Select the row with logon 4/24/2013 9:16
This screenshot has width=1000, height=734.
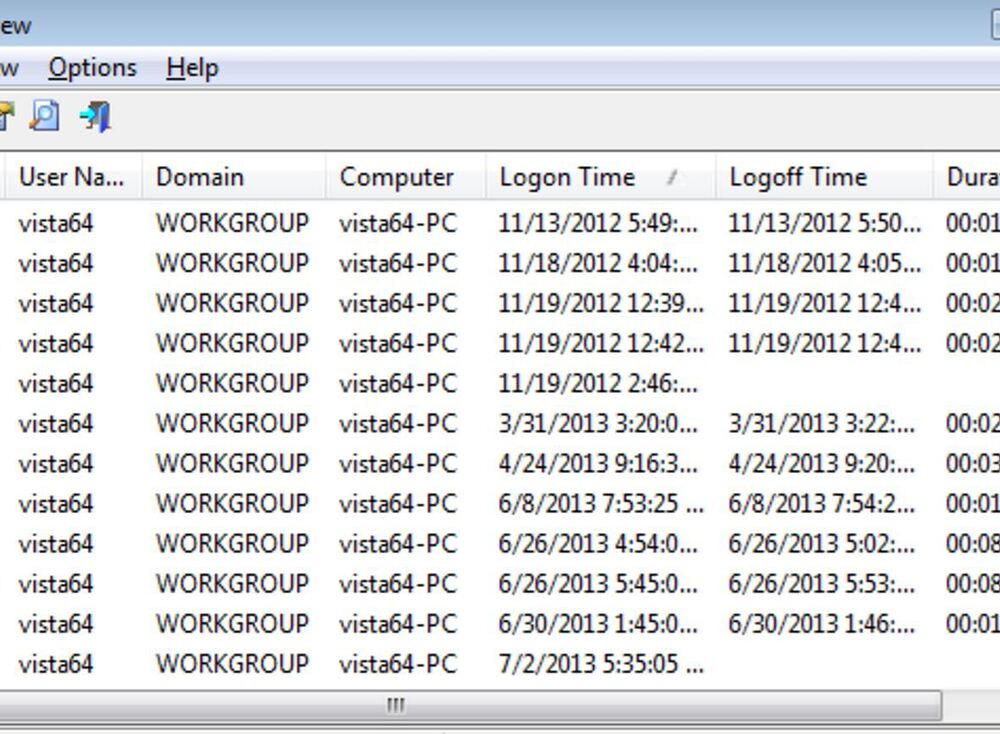pyautogui.click(x=500, y=464)
